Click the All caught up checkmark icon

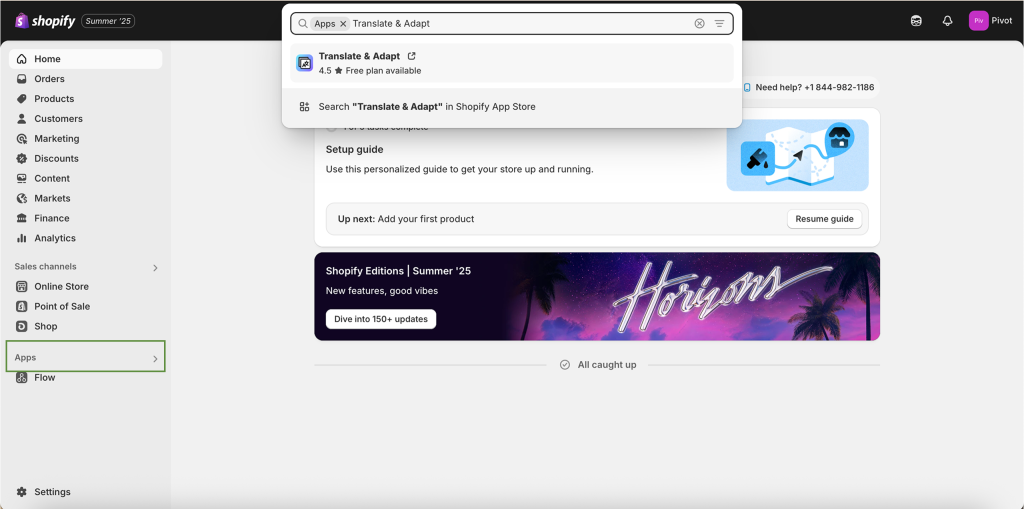(565, 365)
